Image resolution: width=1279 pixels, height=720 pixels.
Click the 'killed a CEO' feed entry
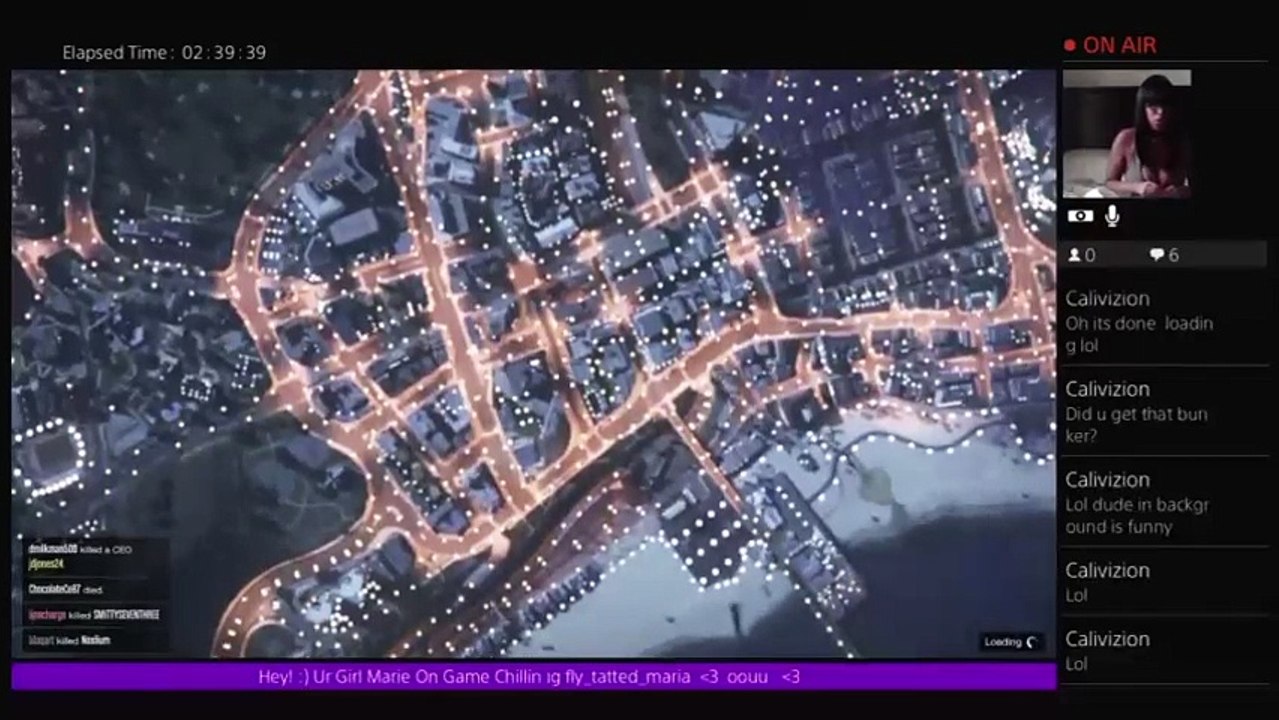tap(80, 549)
